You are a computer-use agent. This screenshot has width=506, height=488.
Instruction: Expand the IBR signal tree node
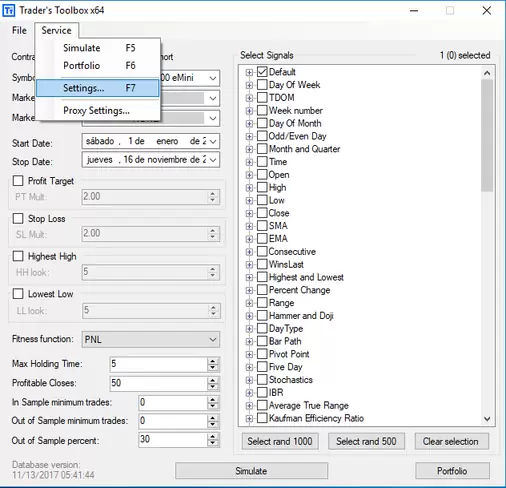(x=249, y=393)
